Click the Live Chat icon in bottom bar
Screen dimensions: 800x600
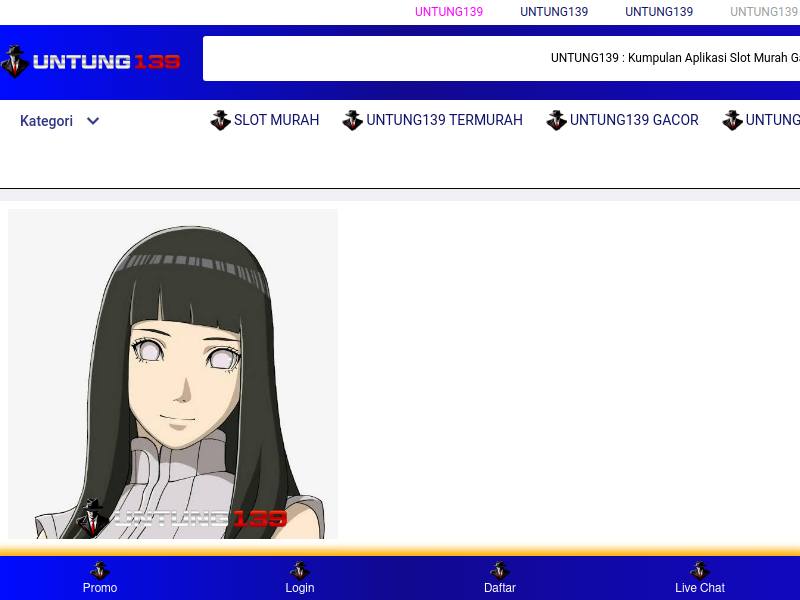700,570
